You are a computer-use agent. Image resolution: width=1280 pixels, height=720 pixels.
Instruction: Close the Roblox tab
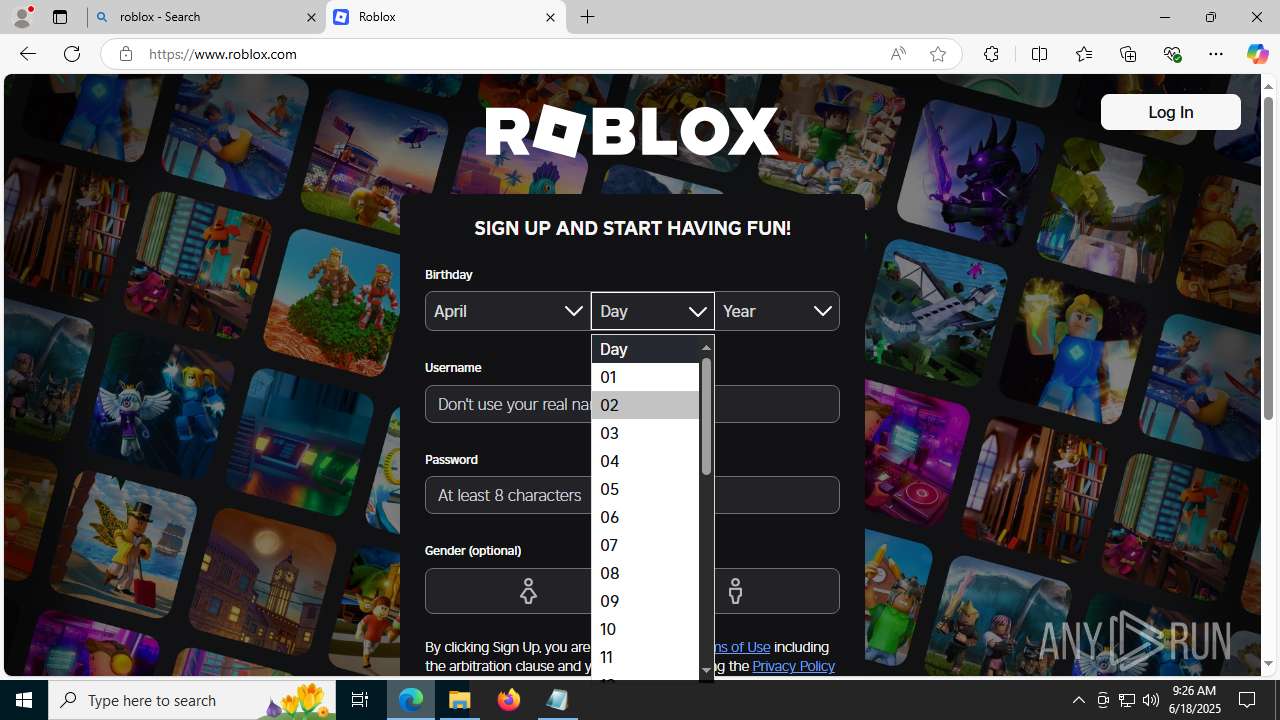tap(550, 17)
